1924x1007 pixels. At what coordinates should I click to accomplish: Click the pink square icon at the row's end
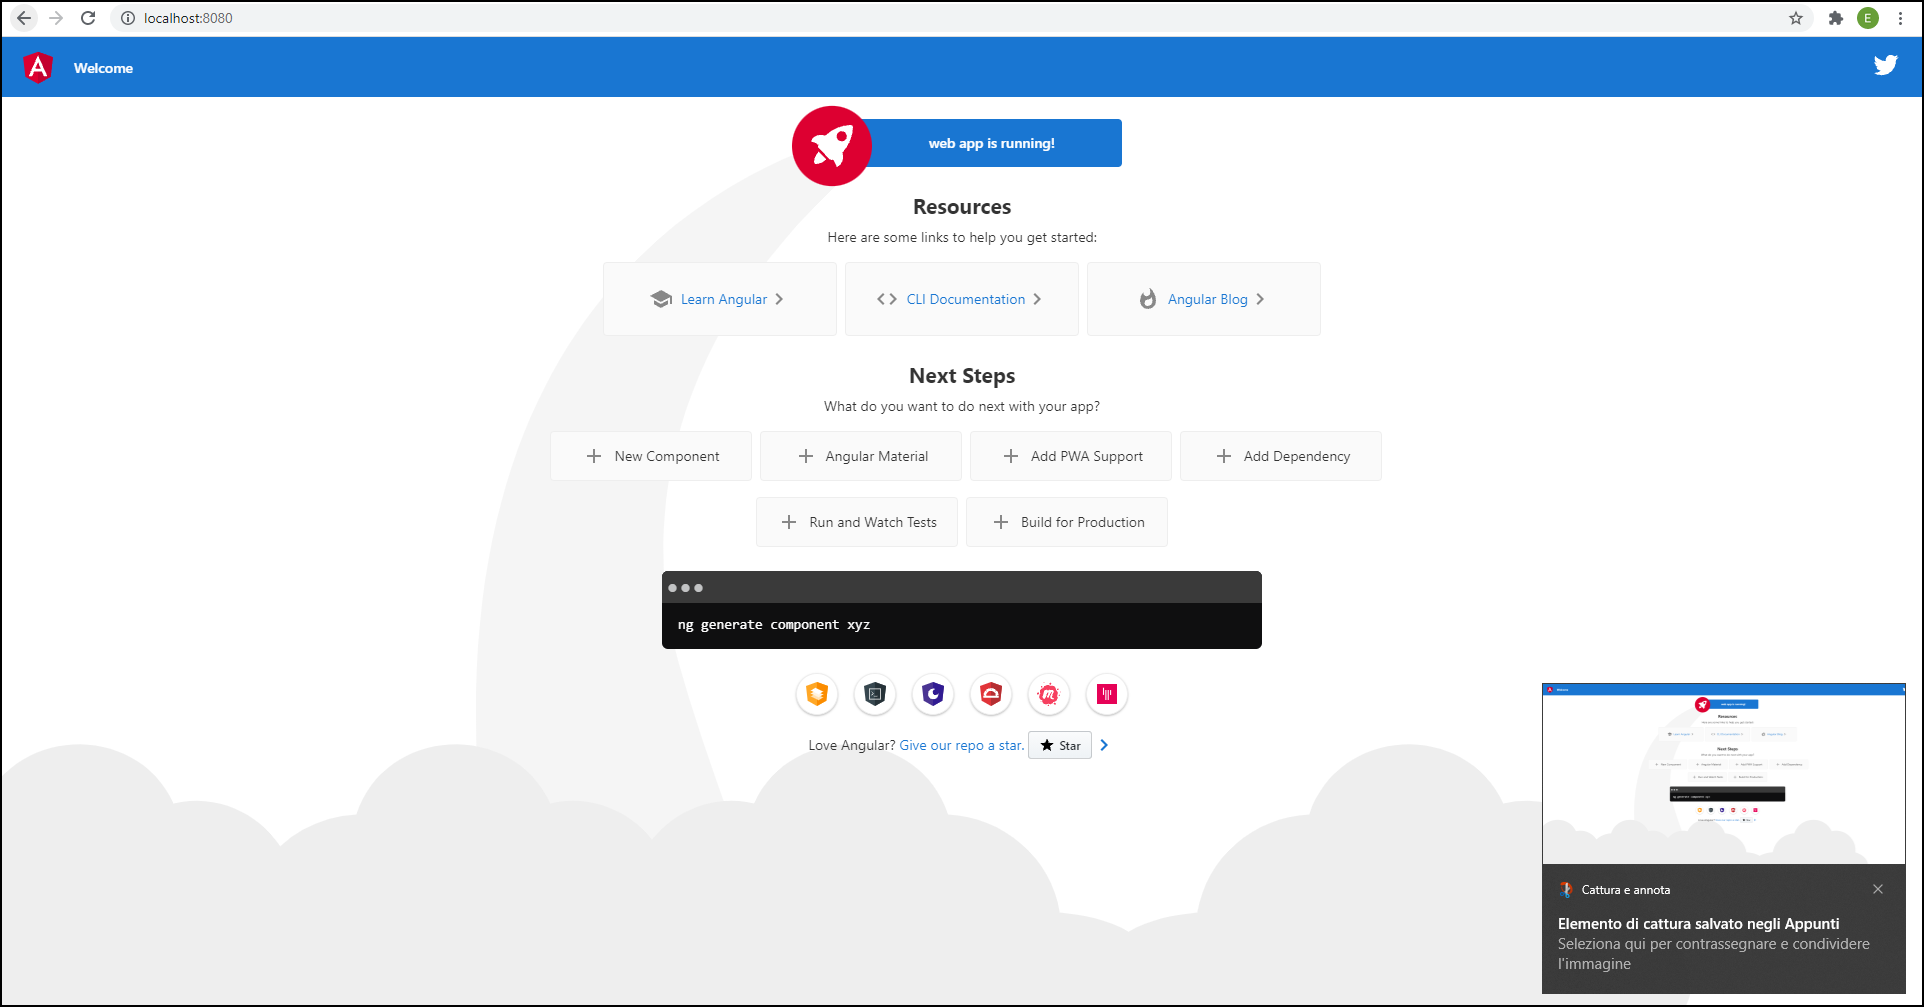pos(1107,694)
